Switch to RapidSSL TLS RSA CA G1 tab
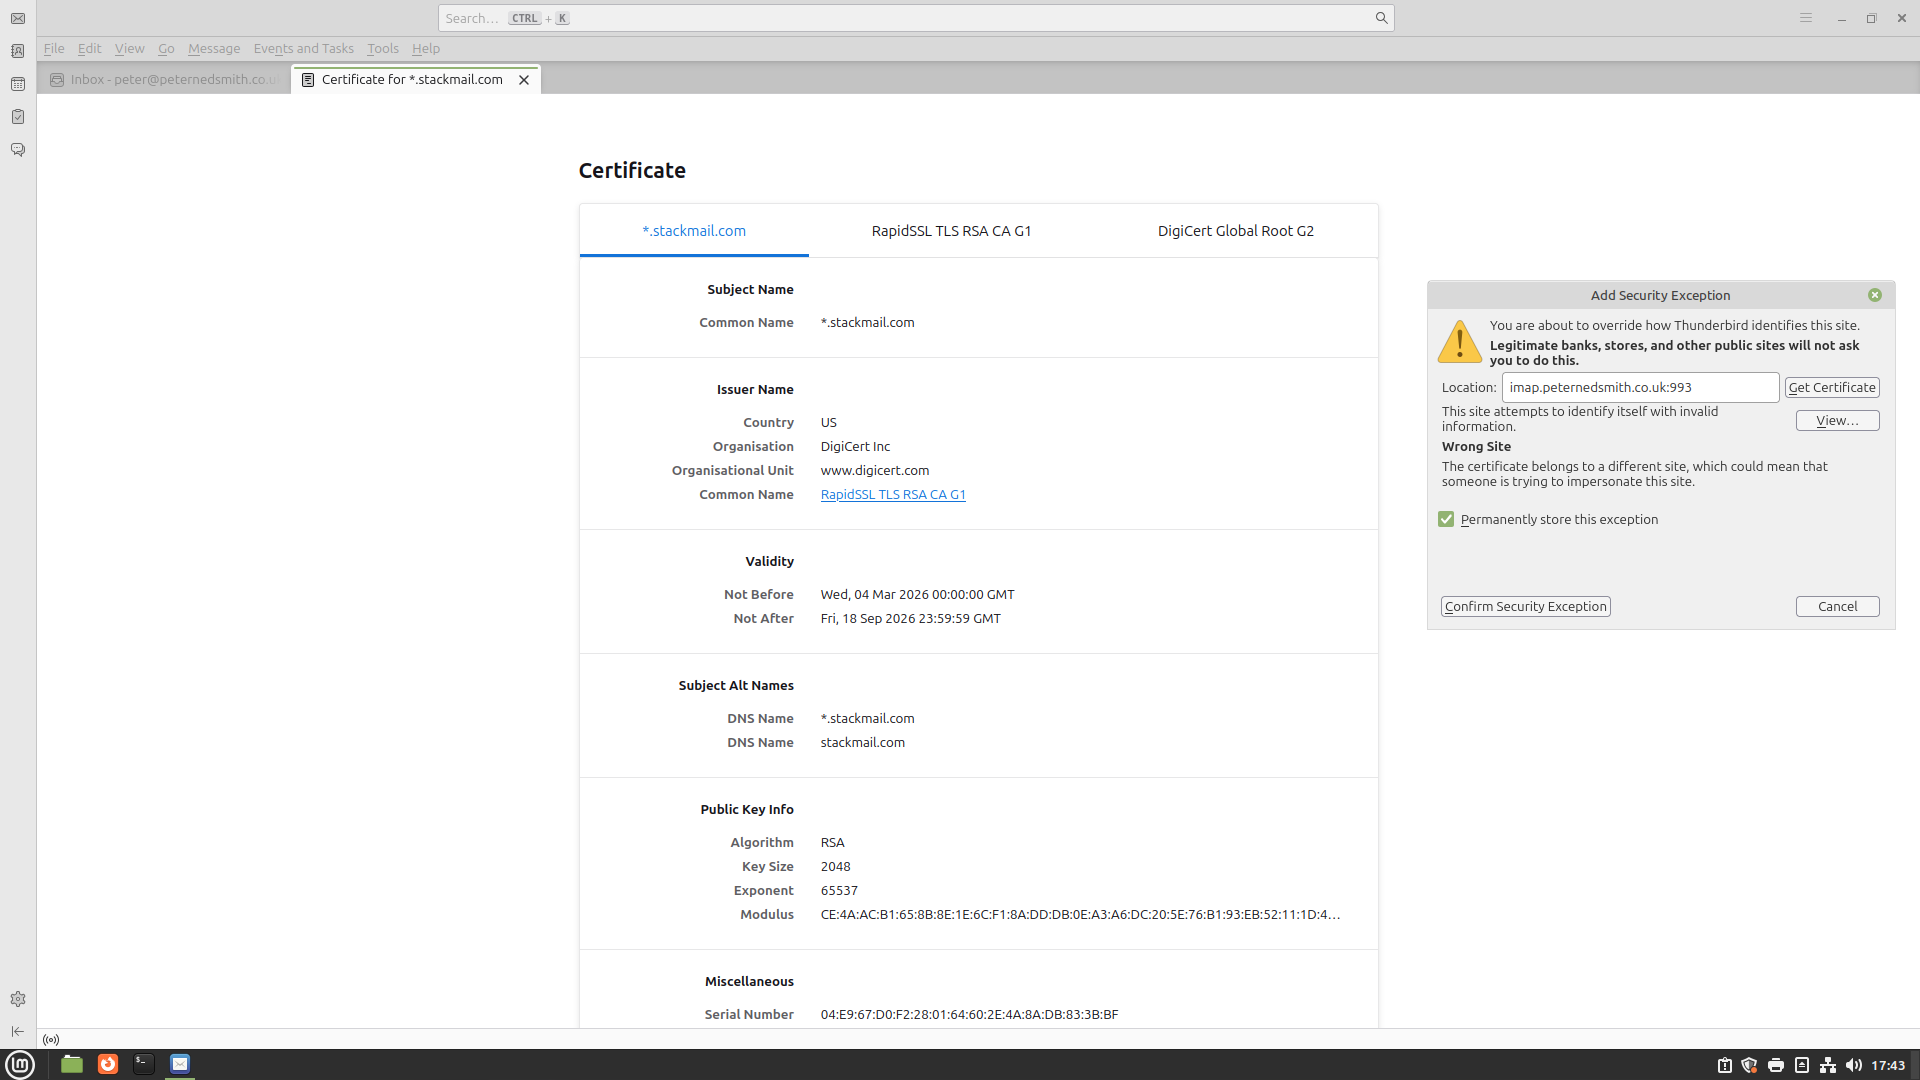Screen dimensions: 1920x1080 click(951, 231)
